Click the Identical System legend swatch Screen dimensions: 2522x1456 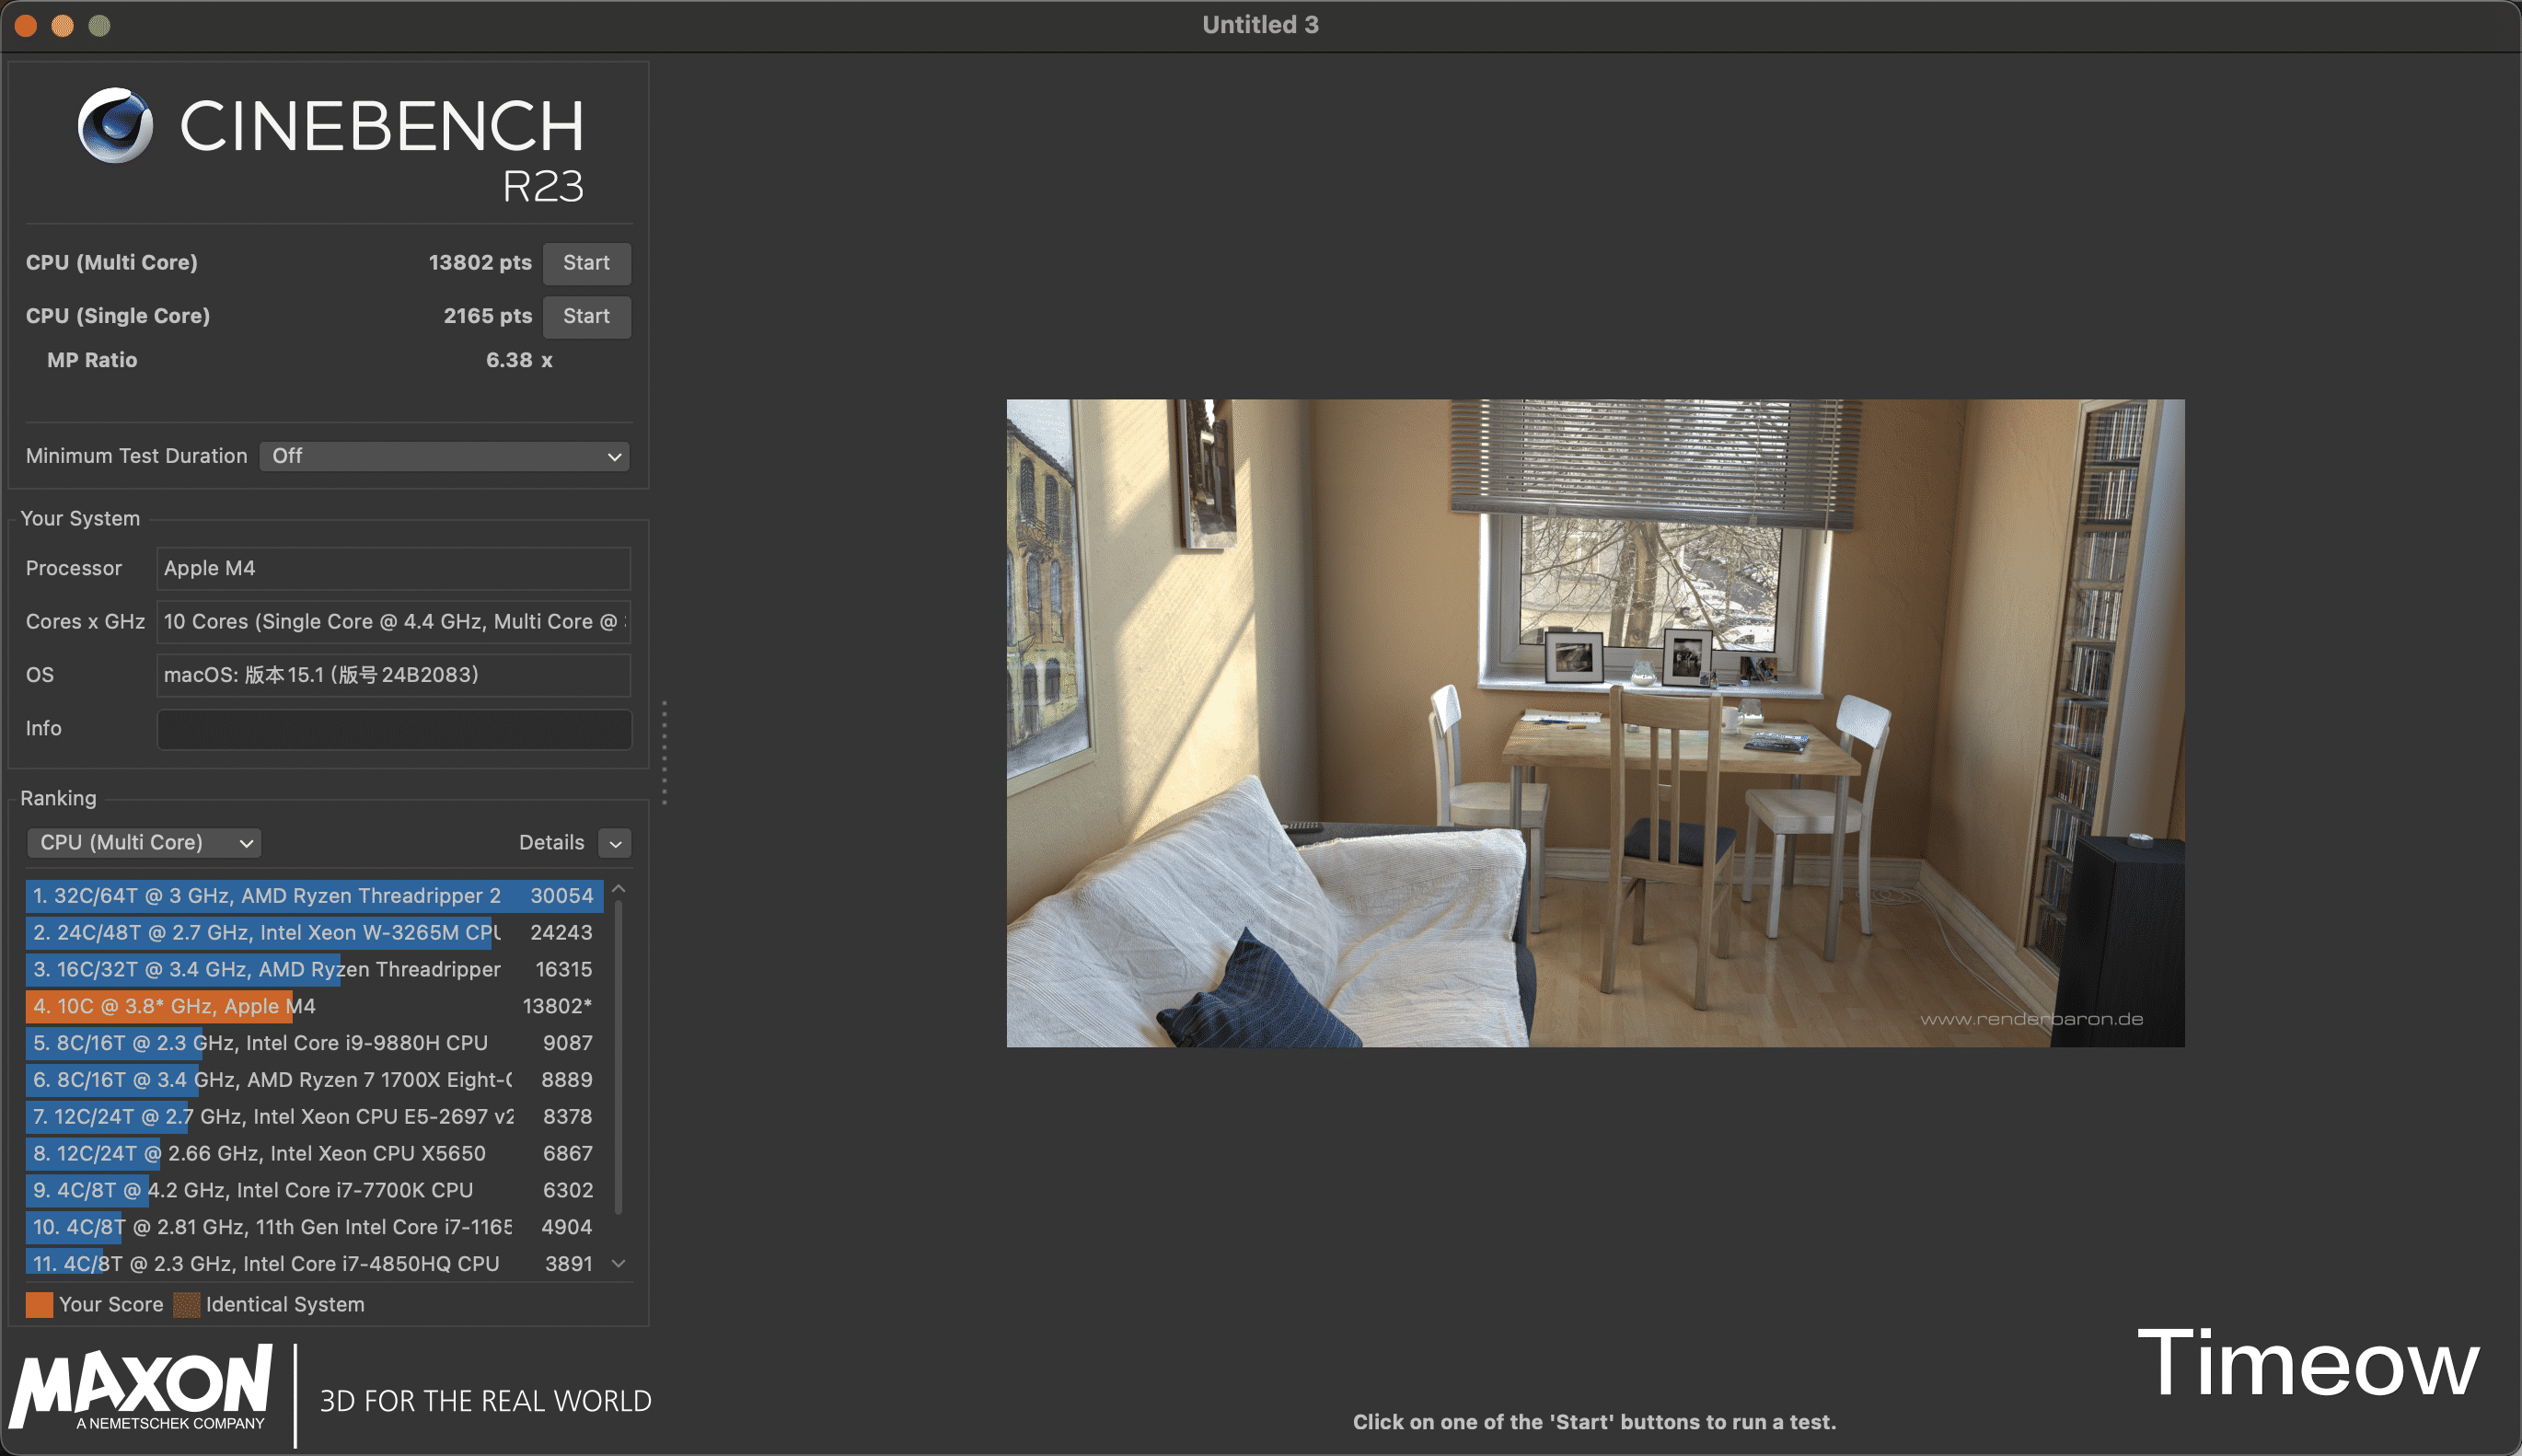186,1305
